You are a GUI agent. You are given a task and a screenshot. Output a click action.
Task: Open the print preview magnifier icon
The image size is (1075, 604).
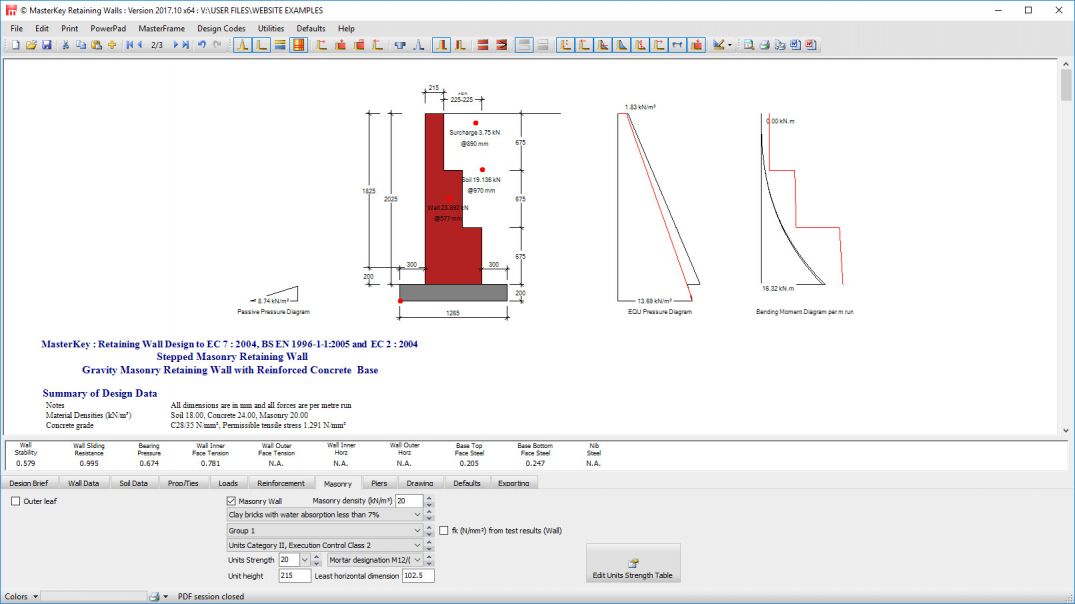[749, 45]
